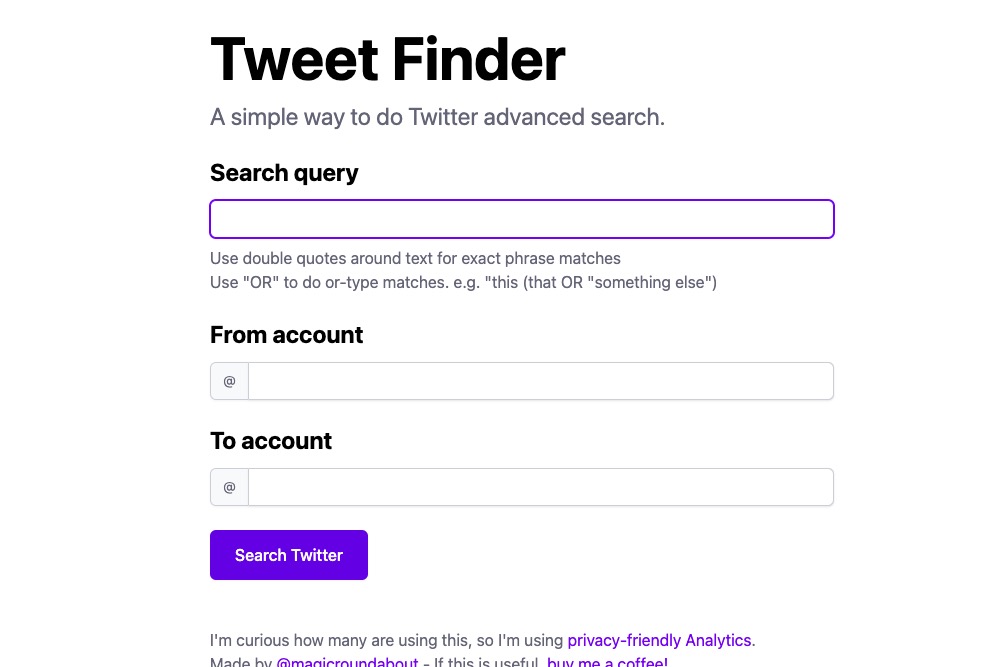1000x667 pixels.
Task: Click the From account label
Action: point(286,335)
